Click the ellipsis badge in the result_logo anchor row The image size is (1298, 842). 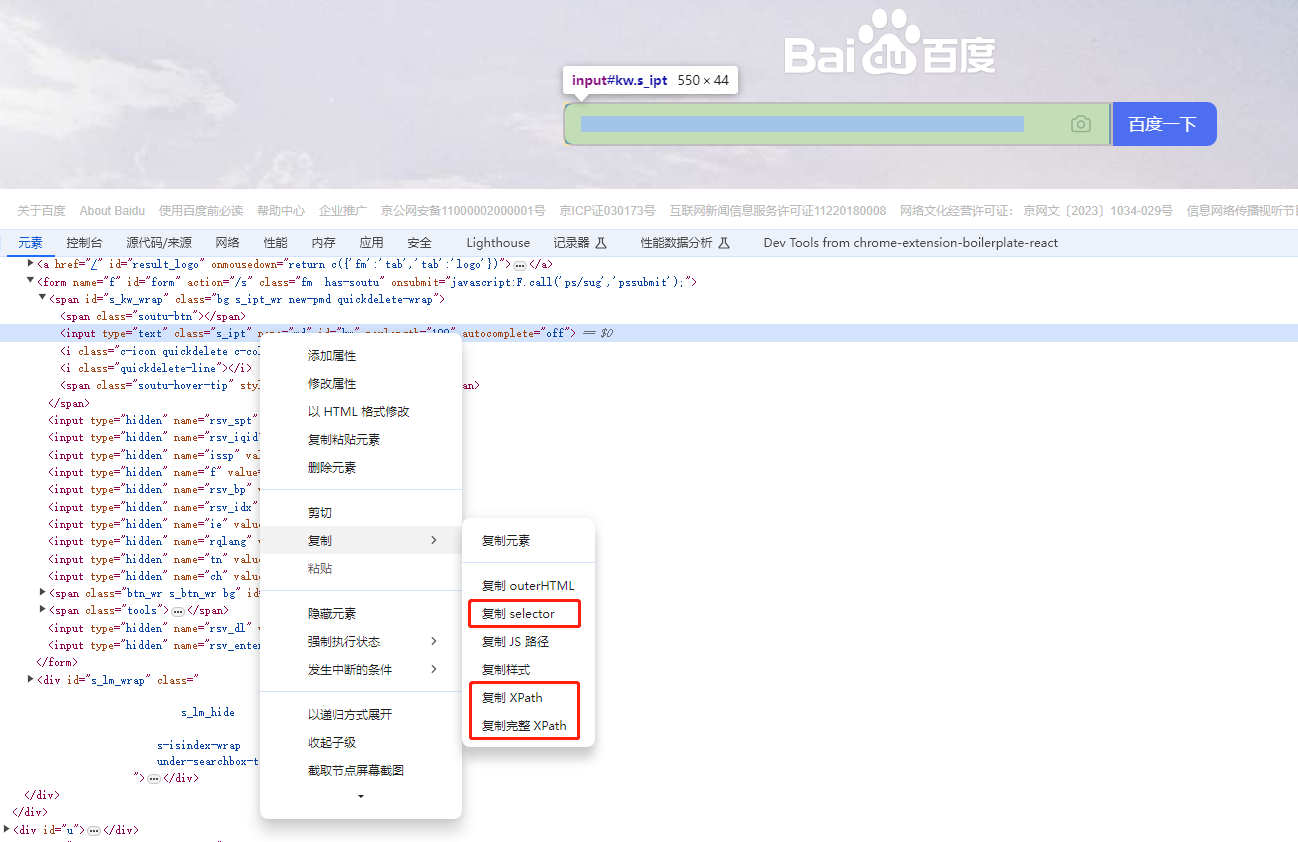520,264
